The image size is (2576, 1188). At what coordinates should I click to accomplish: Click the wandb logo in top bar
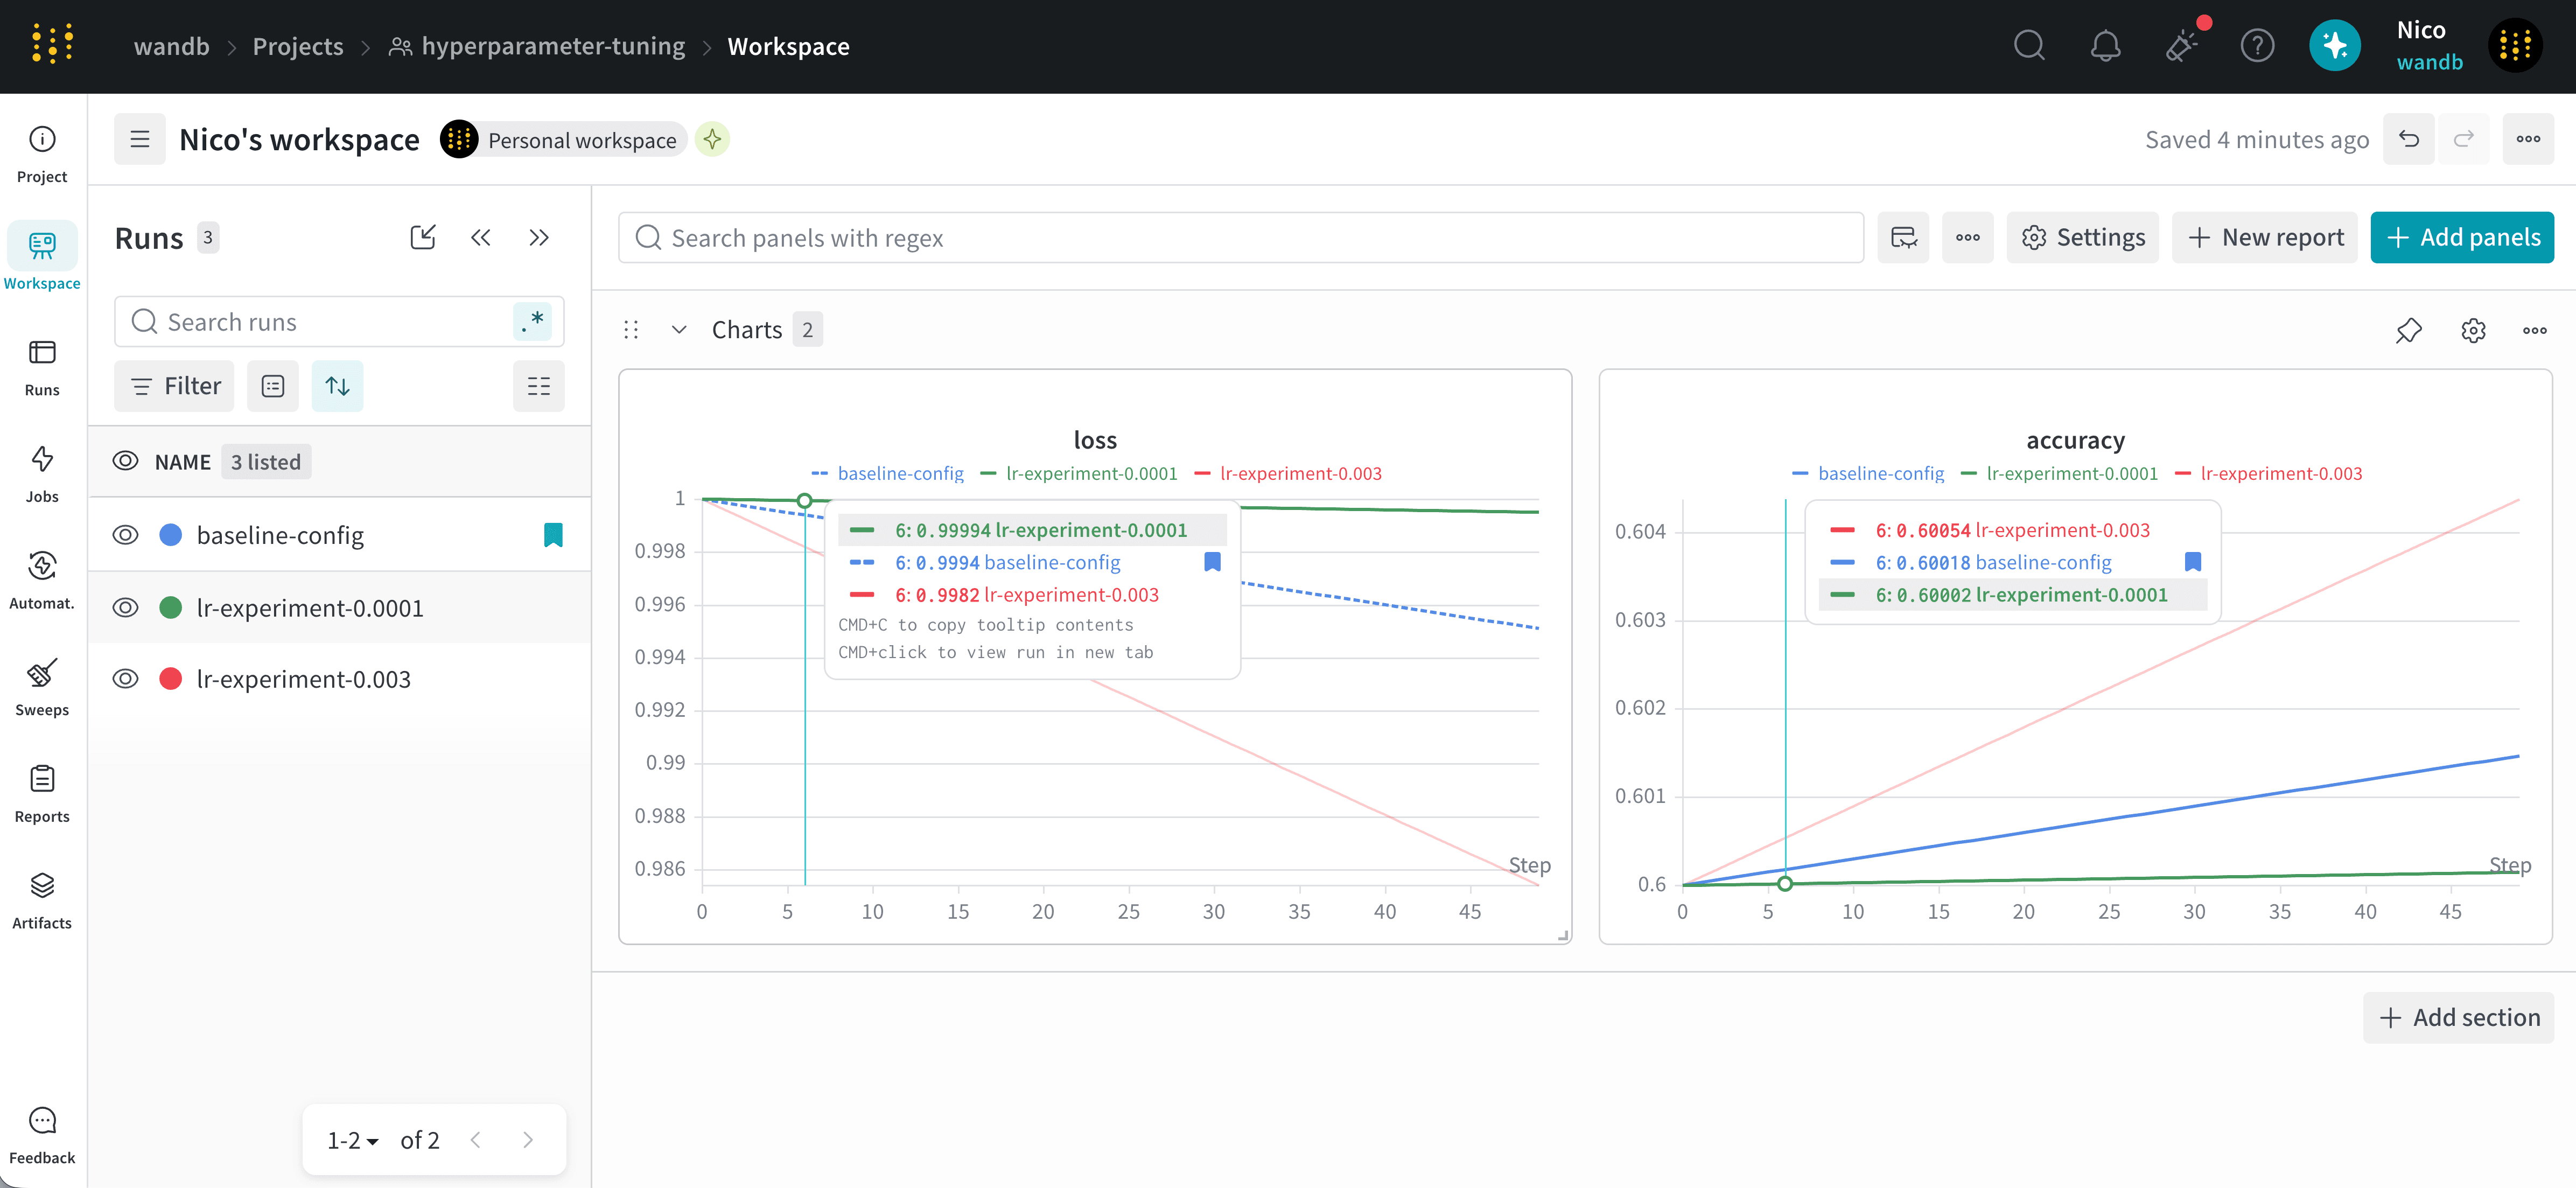pos(52,45)
